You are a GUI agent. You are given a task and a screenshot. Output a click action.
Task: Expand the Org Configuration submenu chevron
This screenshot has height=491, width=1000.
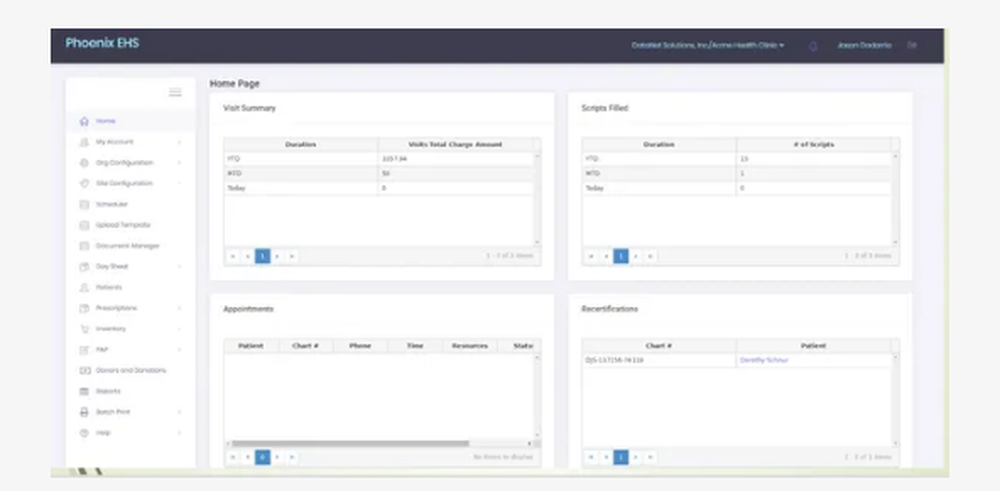[179, 163]
